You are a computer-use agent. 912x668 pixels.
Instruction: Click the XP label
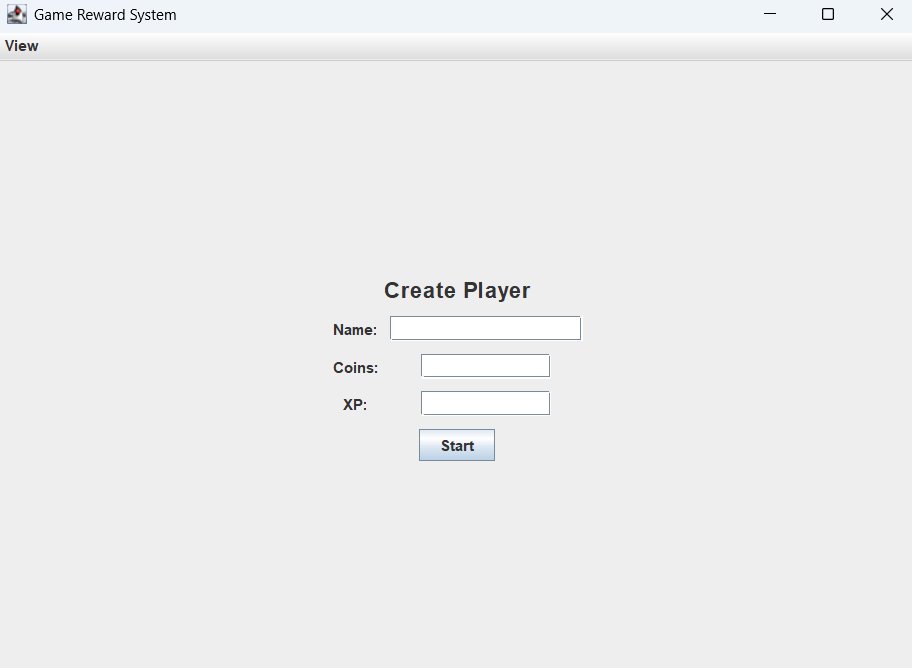pyautogui.click(x=355, y=404)
